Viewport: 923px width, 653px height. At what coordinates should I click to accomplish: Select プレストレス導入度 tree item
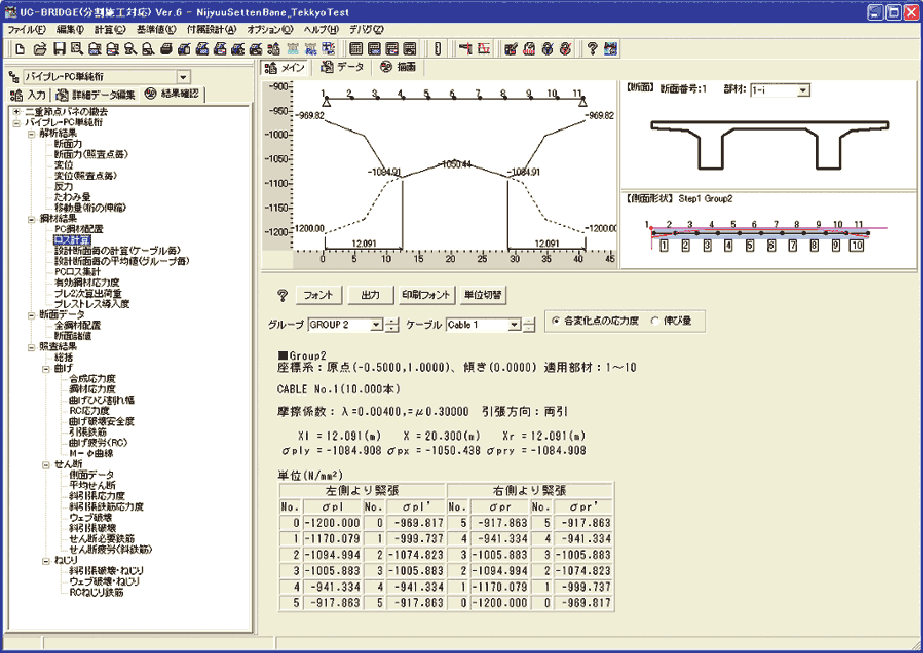pyautogui.click(x=91, y=304)
